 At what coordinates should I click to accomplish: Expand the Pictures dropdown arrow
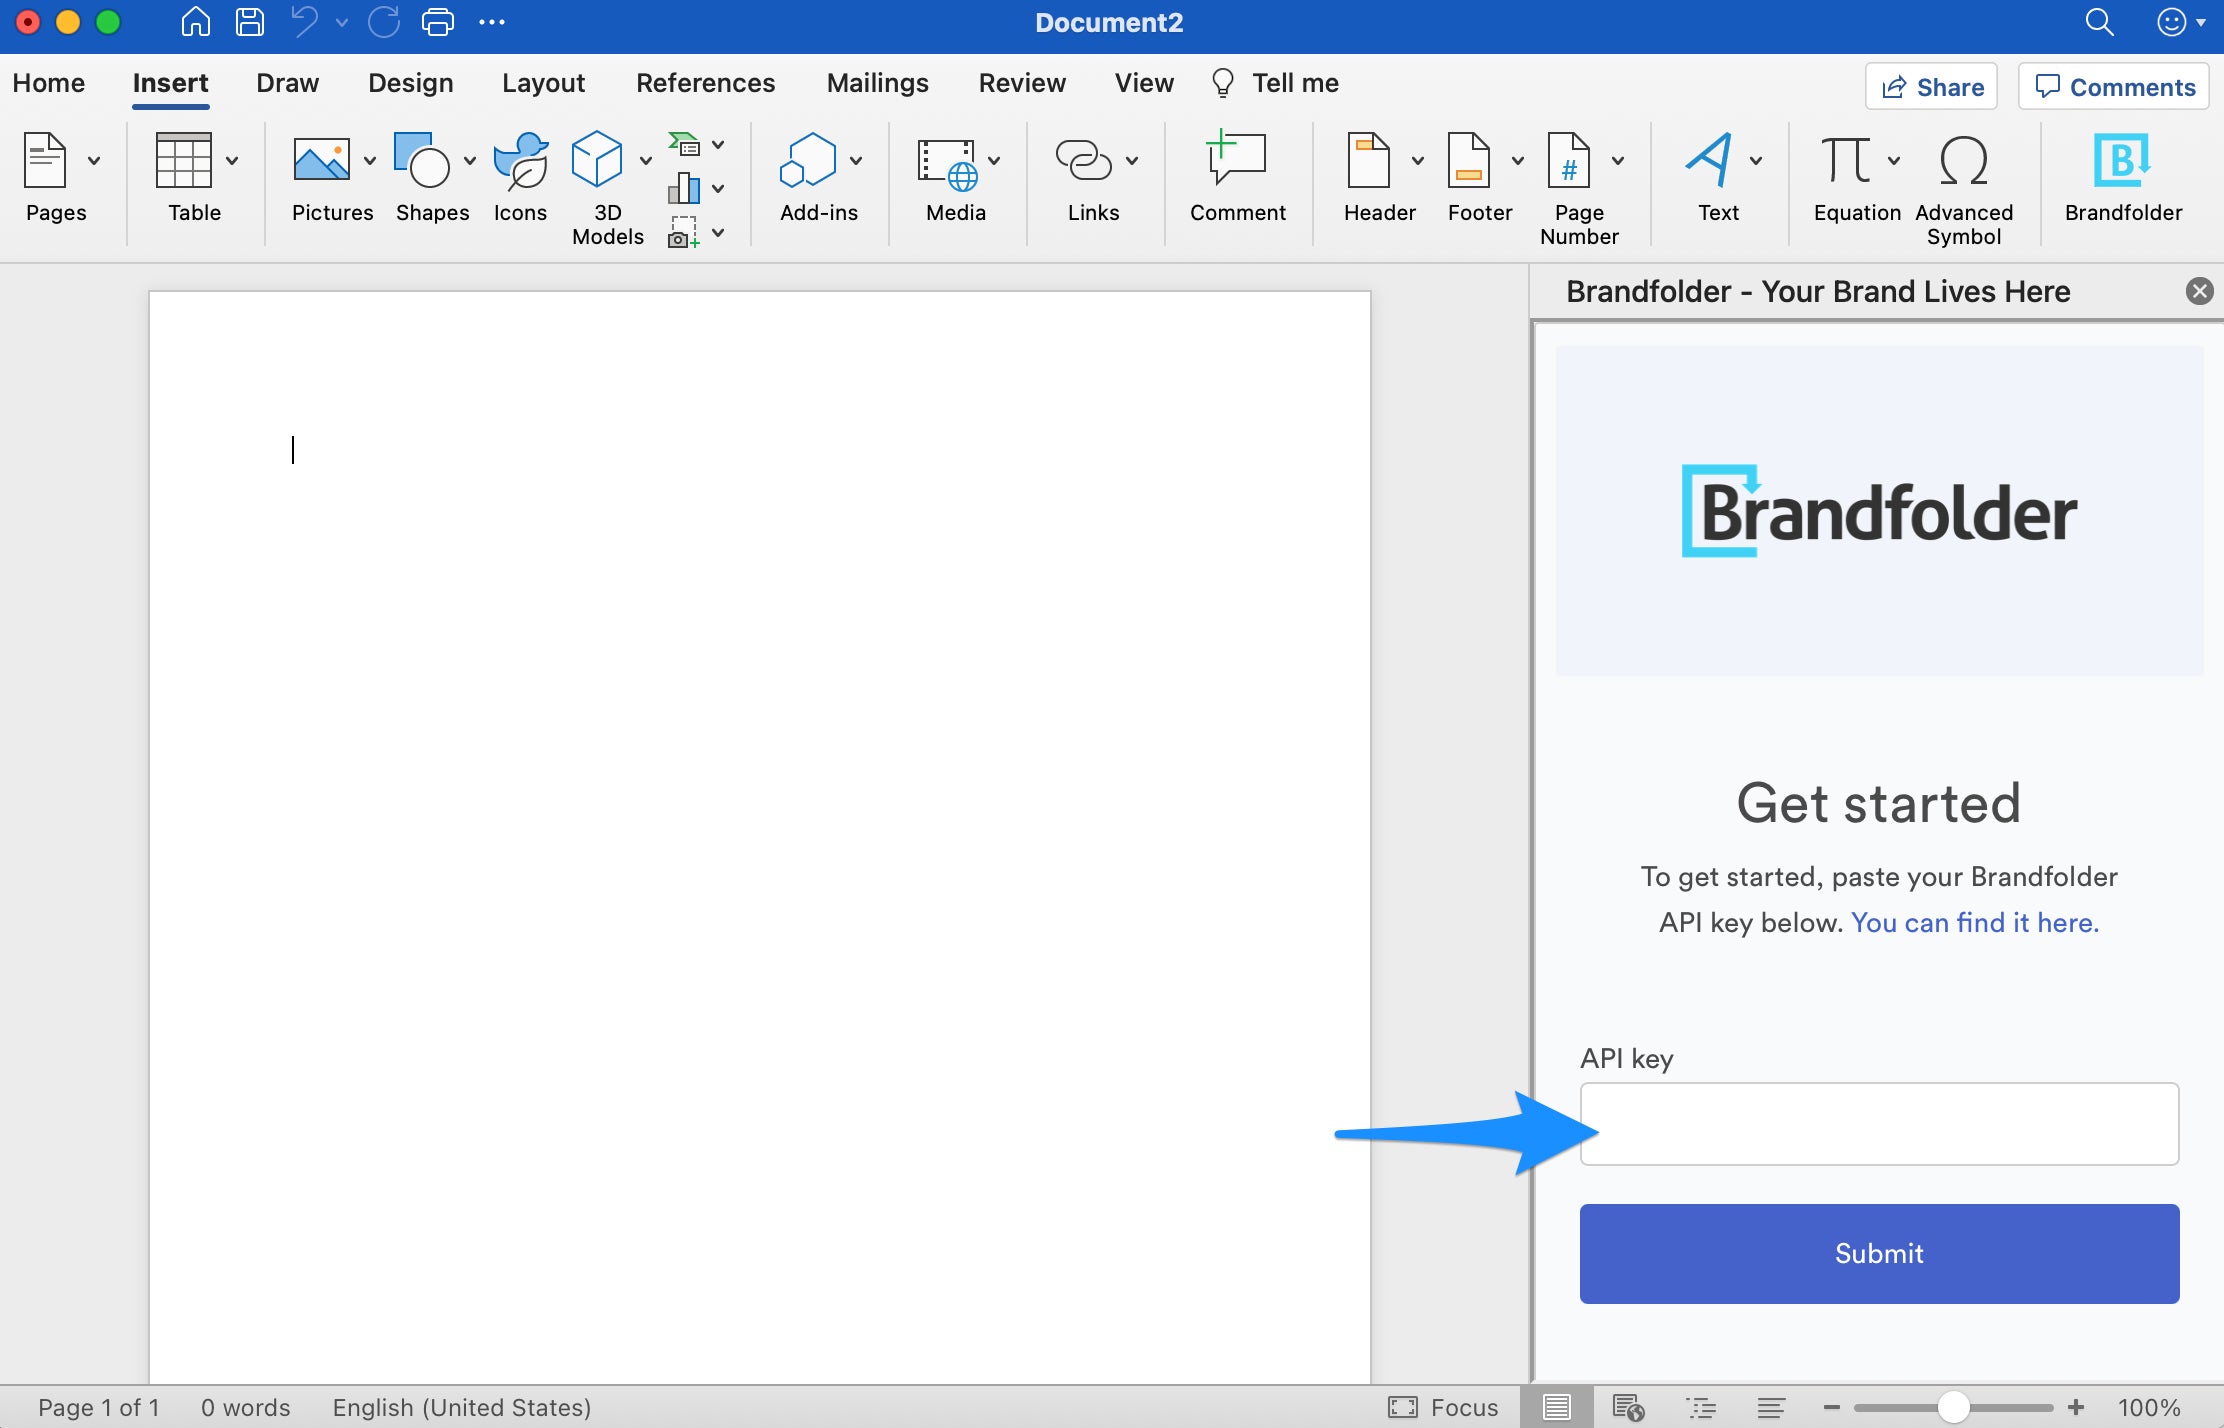[x=370, y=161]
